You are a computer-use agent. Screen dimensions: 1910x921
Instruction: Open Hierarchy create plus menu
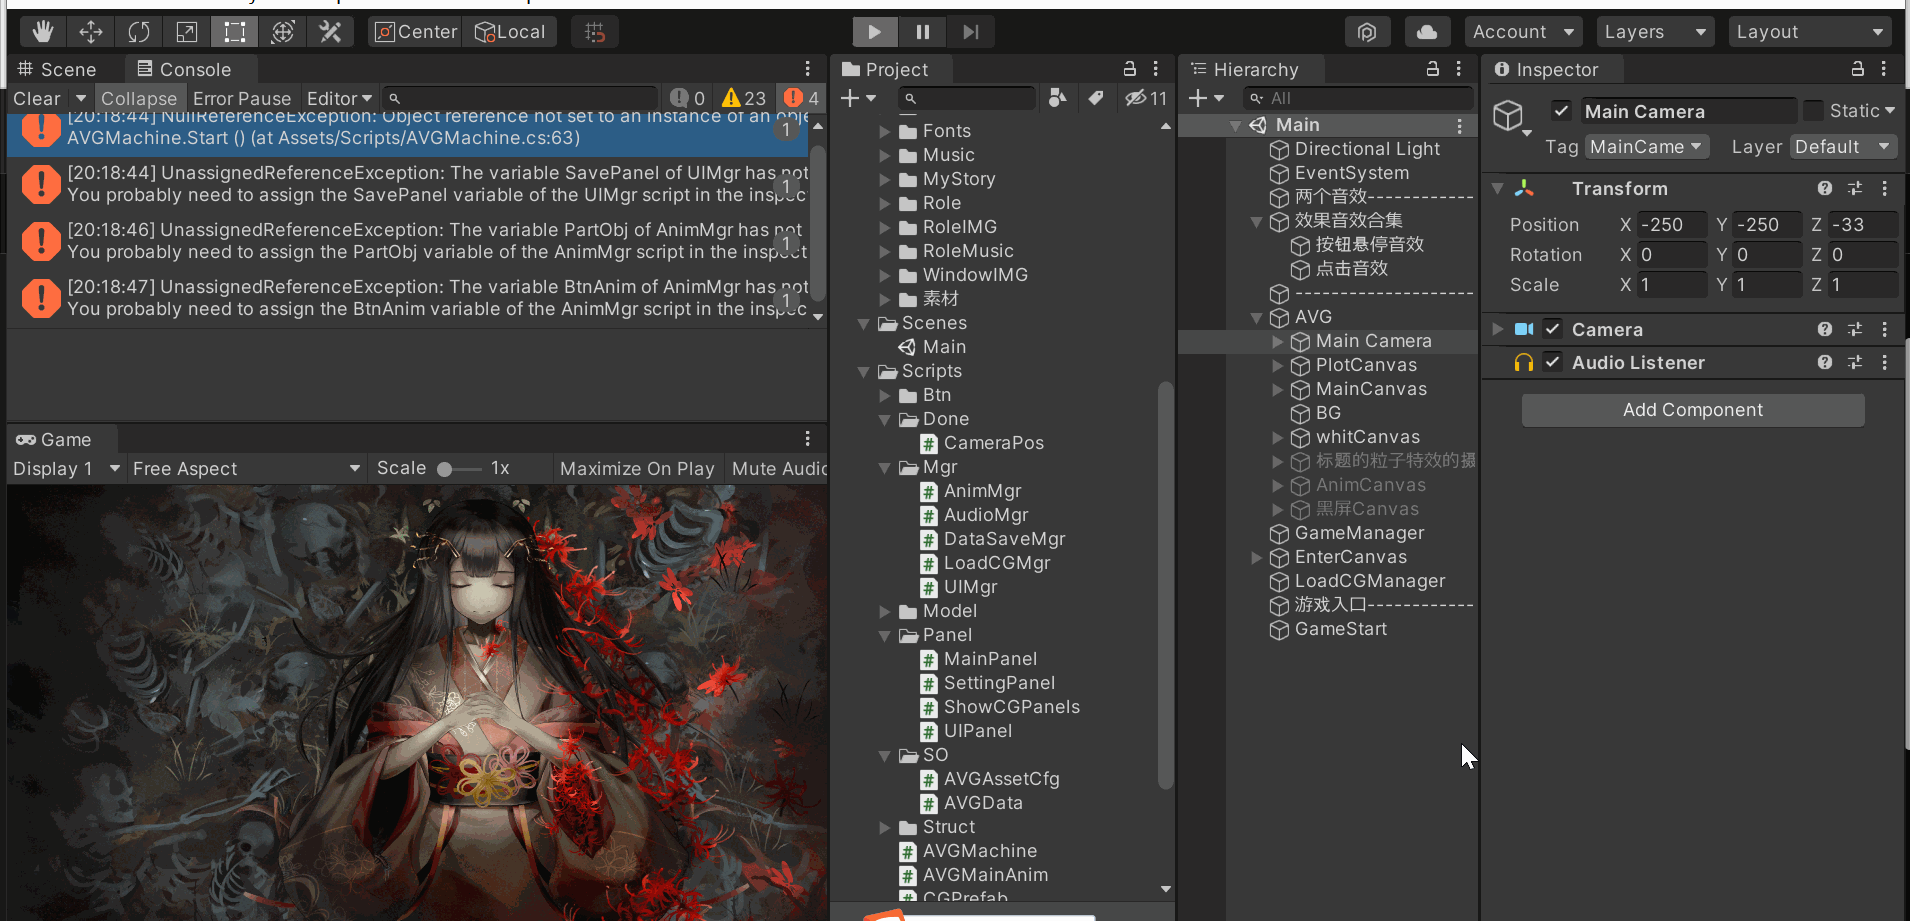pos(1206,98)
